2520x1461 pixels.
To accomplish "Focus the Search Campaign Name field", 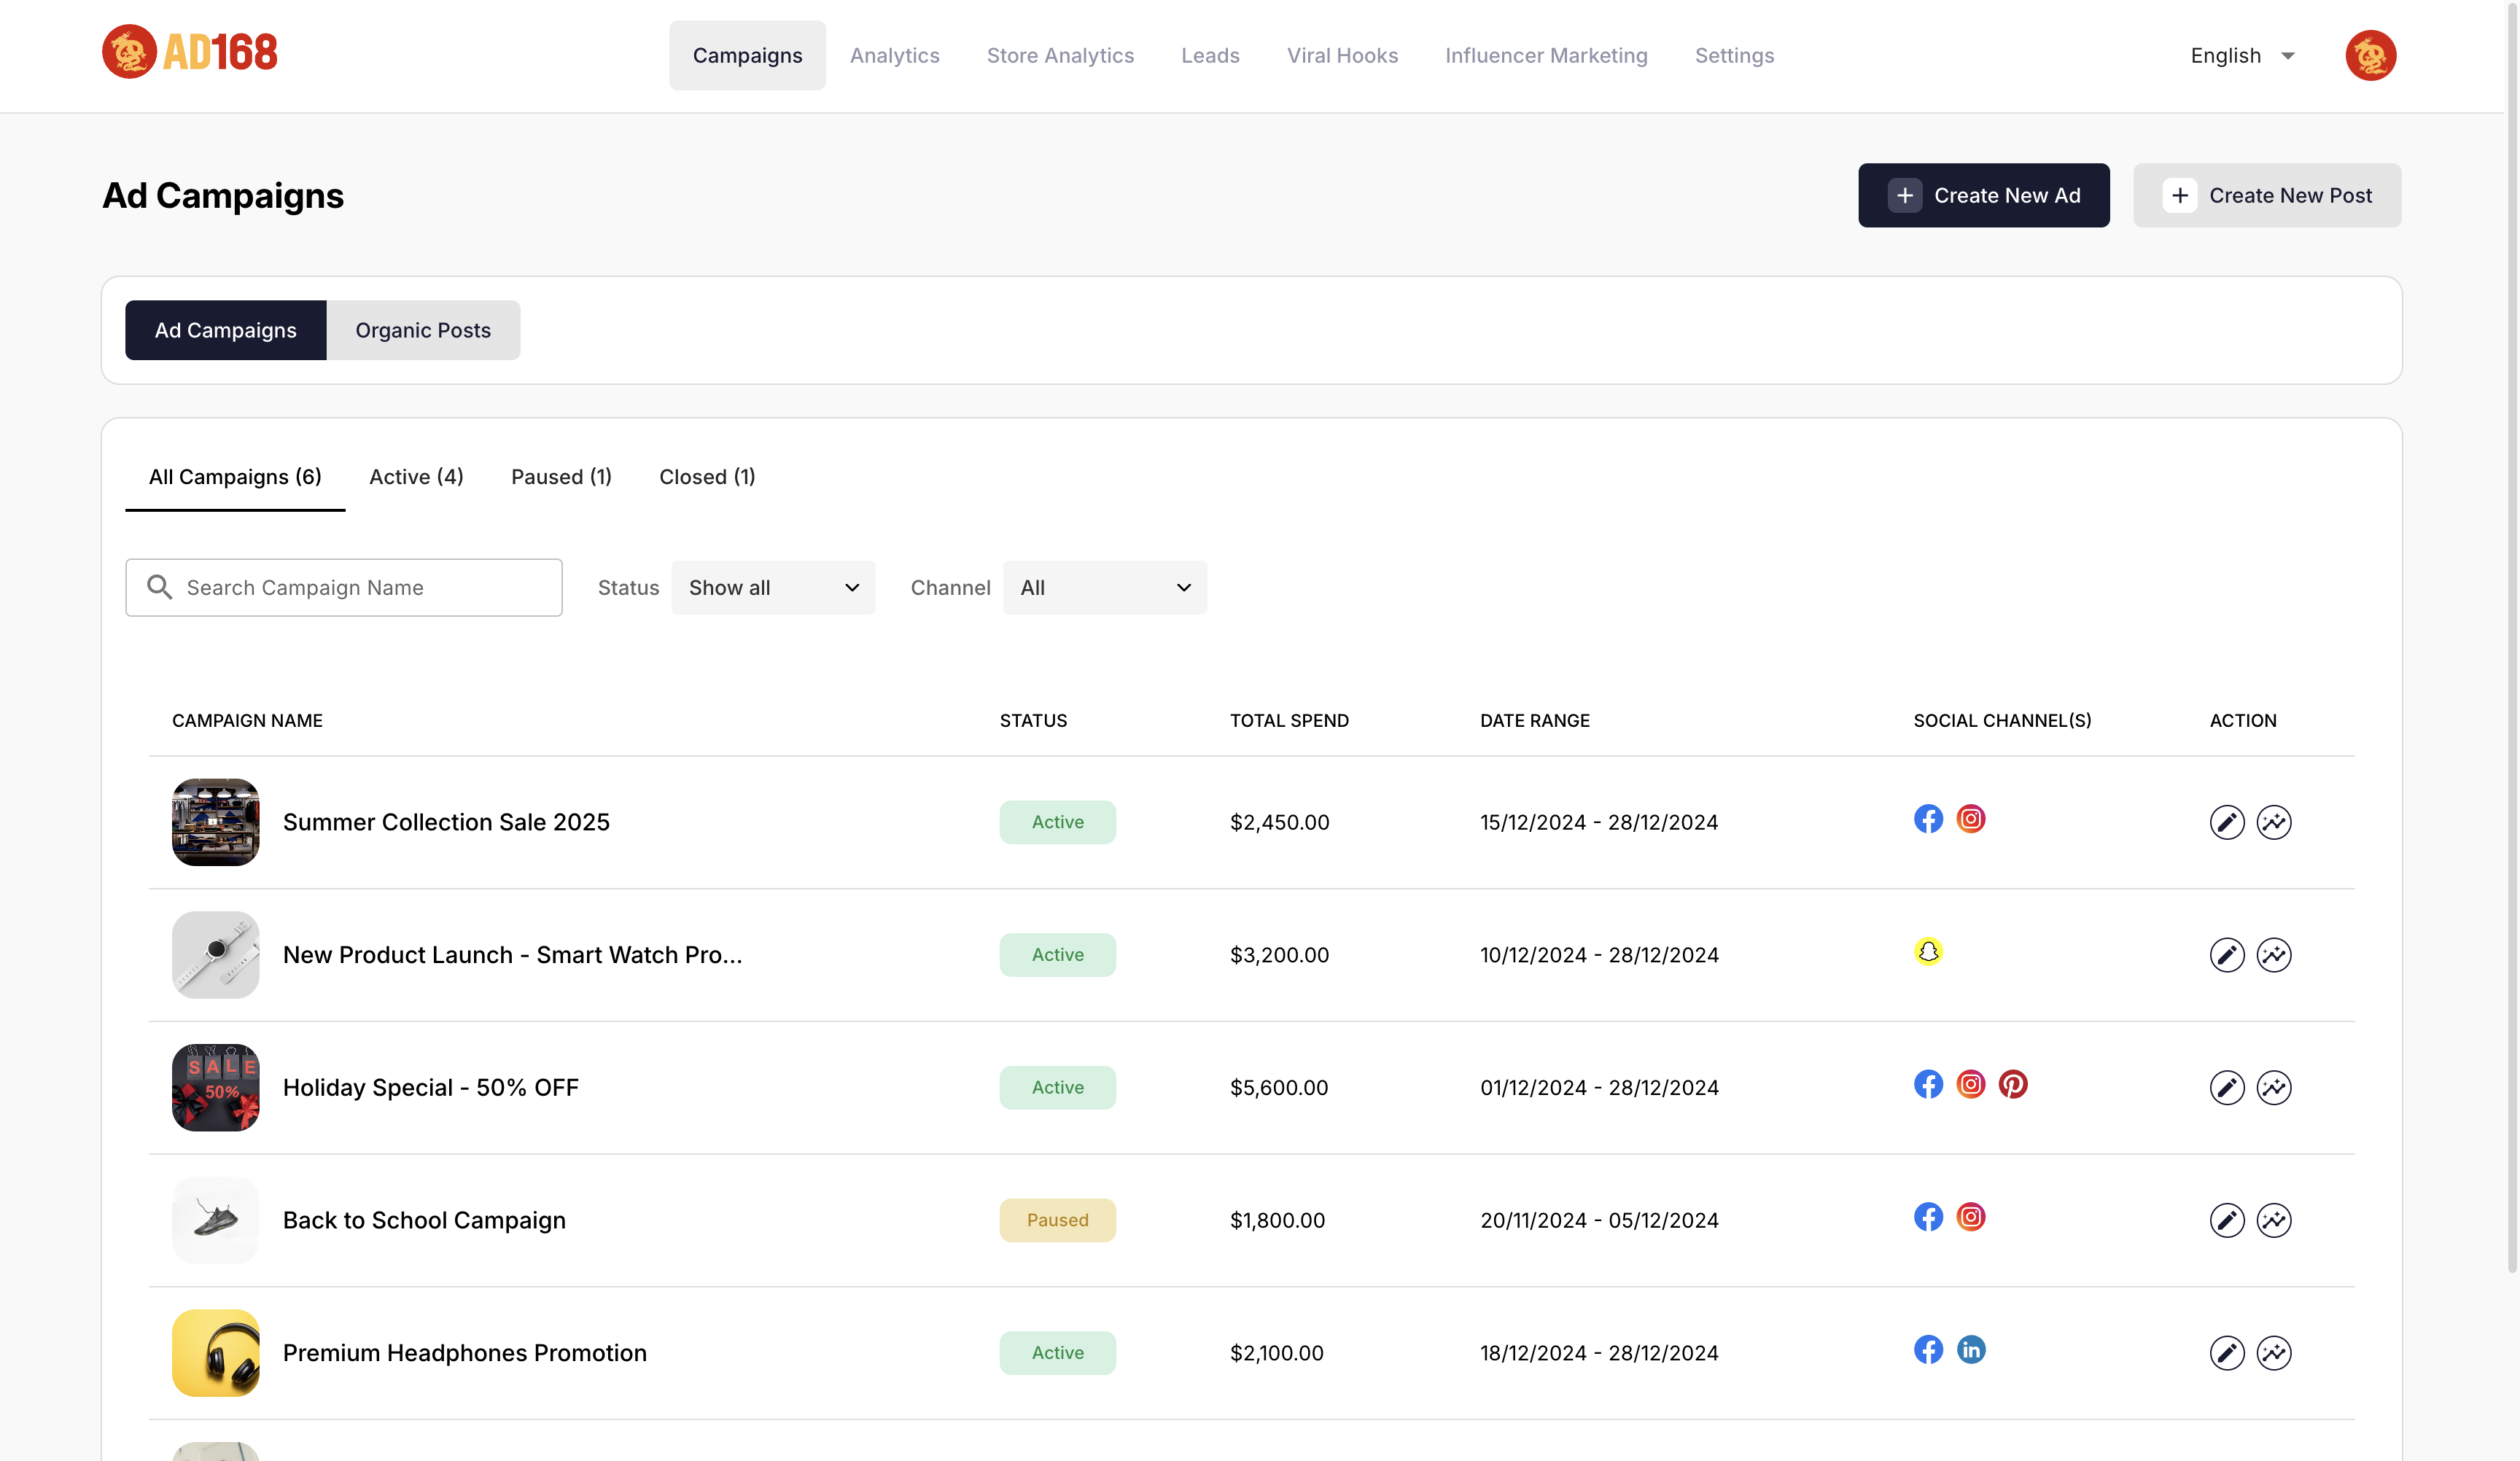I will (343, 588).
